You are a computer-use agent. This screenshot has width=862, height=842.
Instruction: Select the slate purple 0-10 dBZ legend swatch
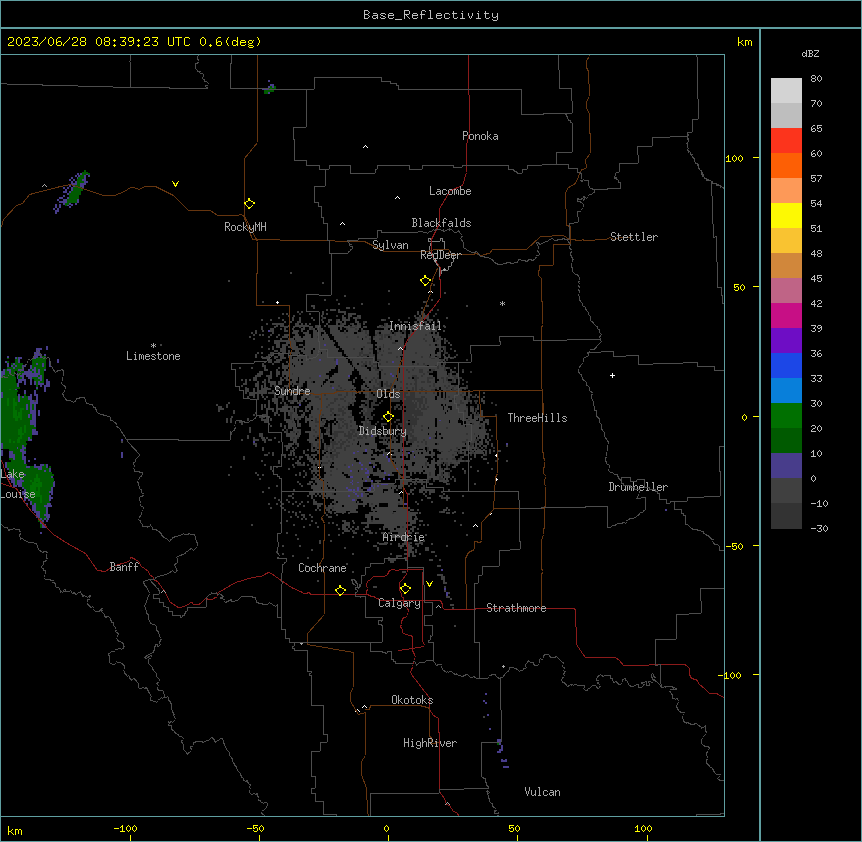click(x=786, y=466)
